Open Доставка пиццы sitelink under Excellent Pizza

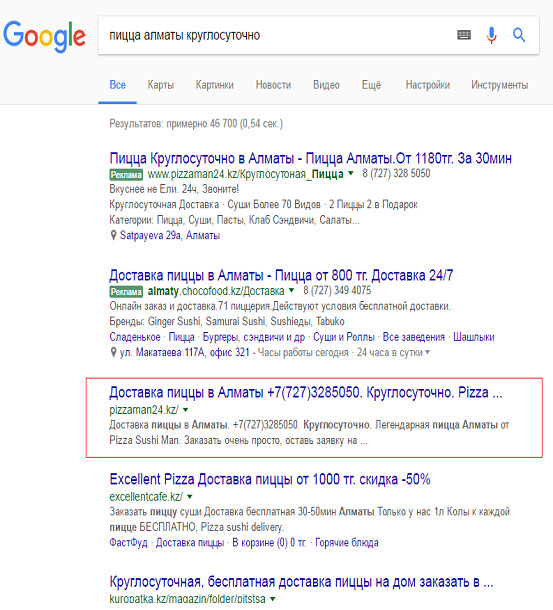[190, 542]
